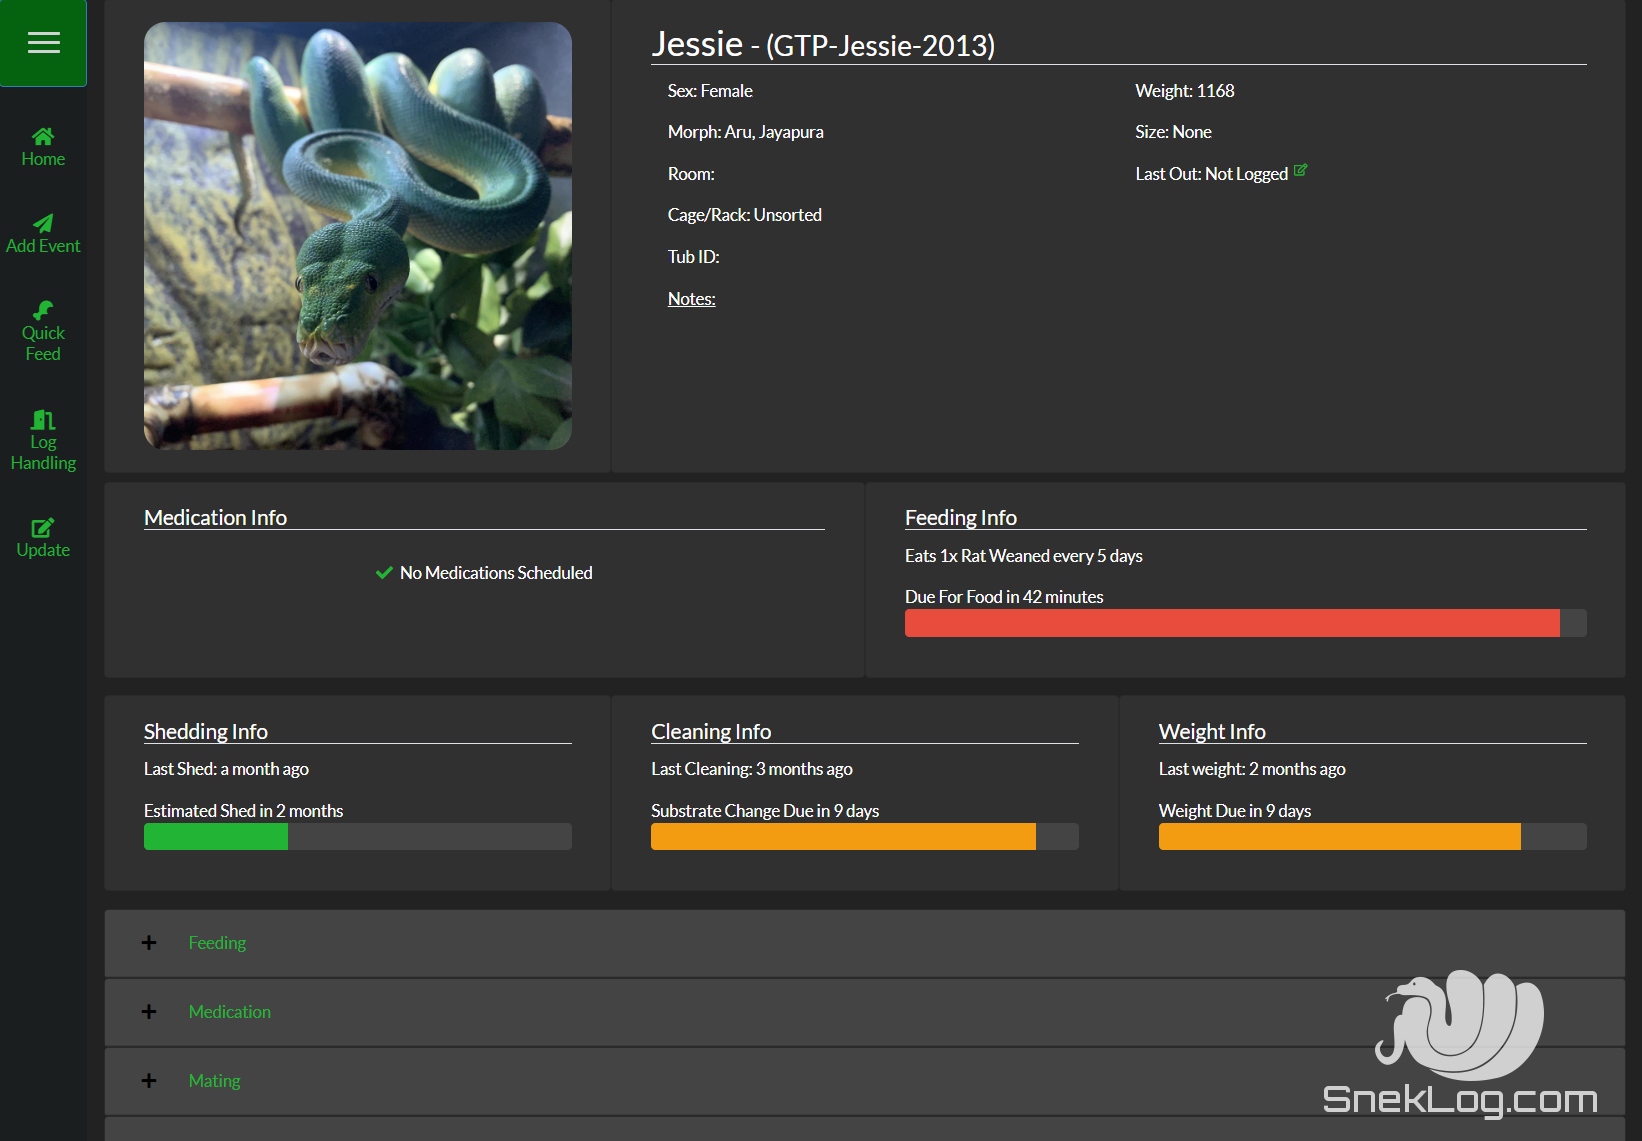Open the Medication accordion label

tap(229, 1012)
